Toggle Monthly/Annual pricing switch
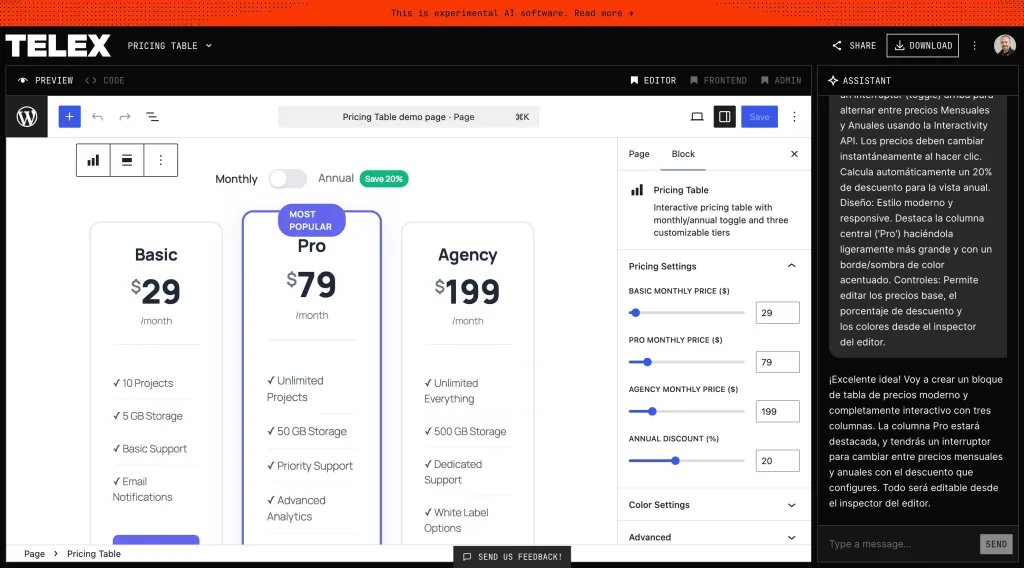1024x568 pixels. pos(287,179)
